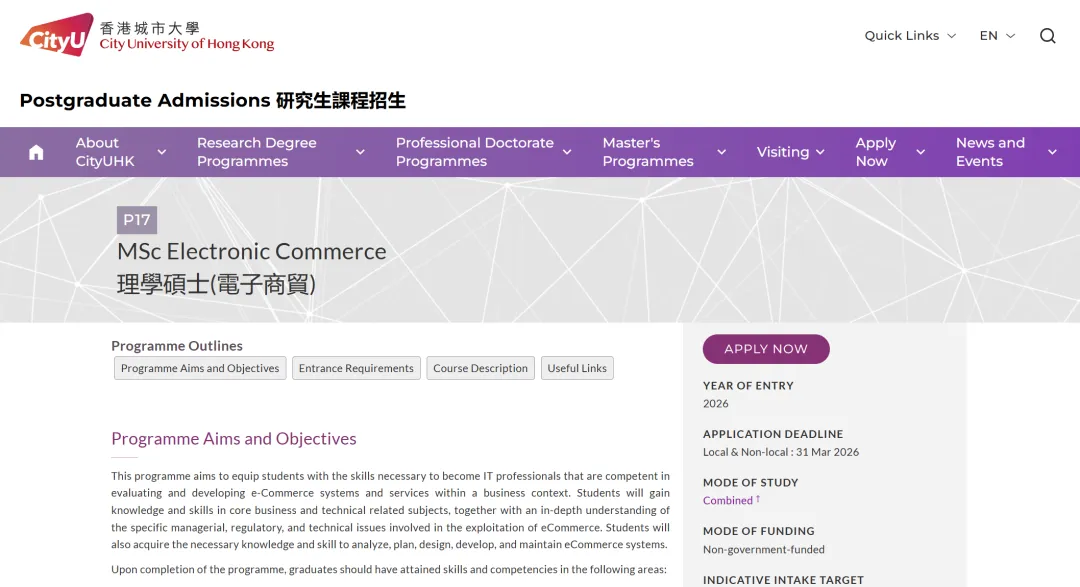The height and width of the screenshot is (587, 1080).
Task: Click the Postgraduate Admissions header title
Action: [x=212, y=100]
